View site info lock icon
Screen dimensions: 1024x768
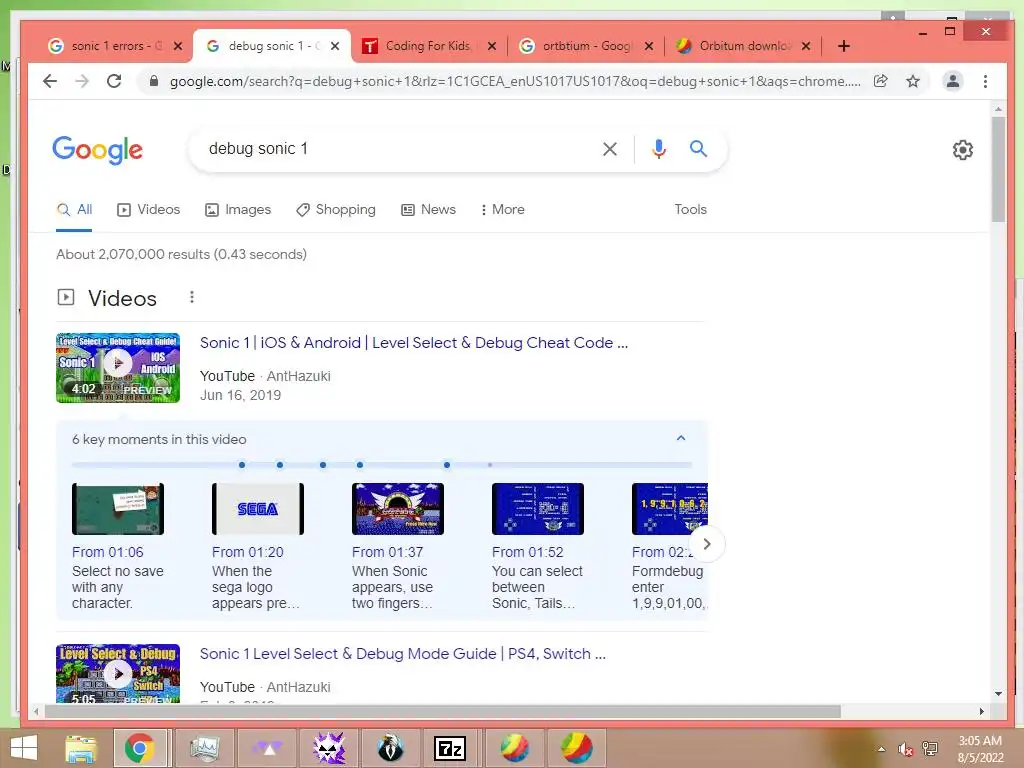(x=153, y=81)
